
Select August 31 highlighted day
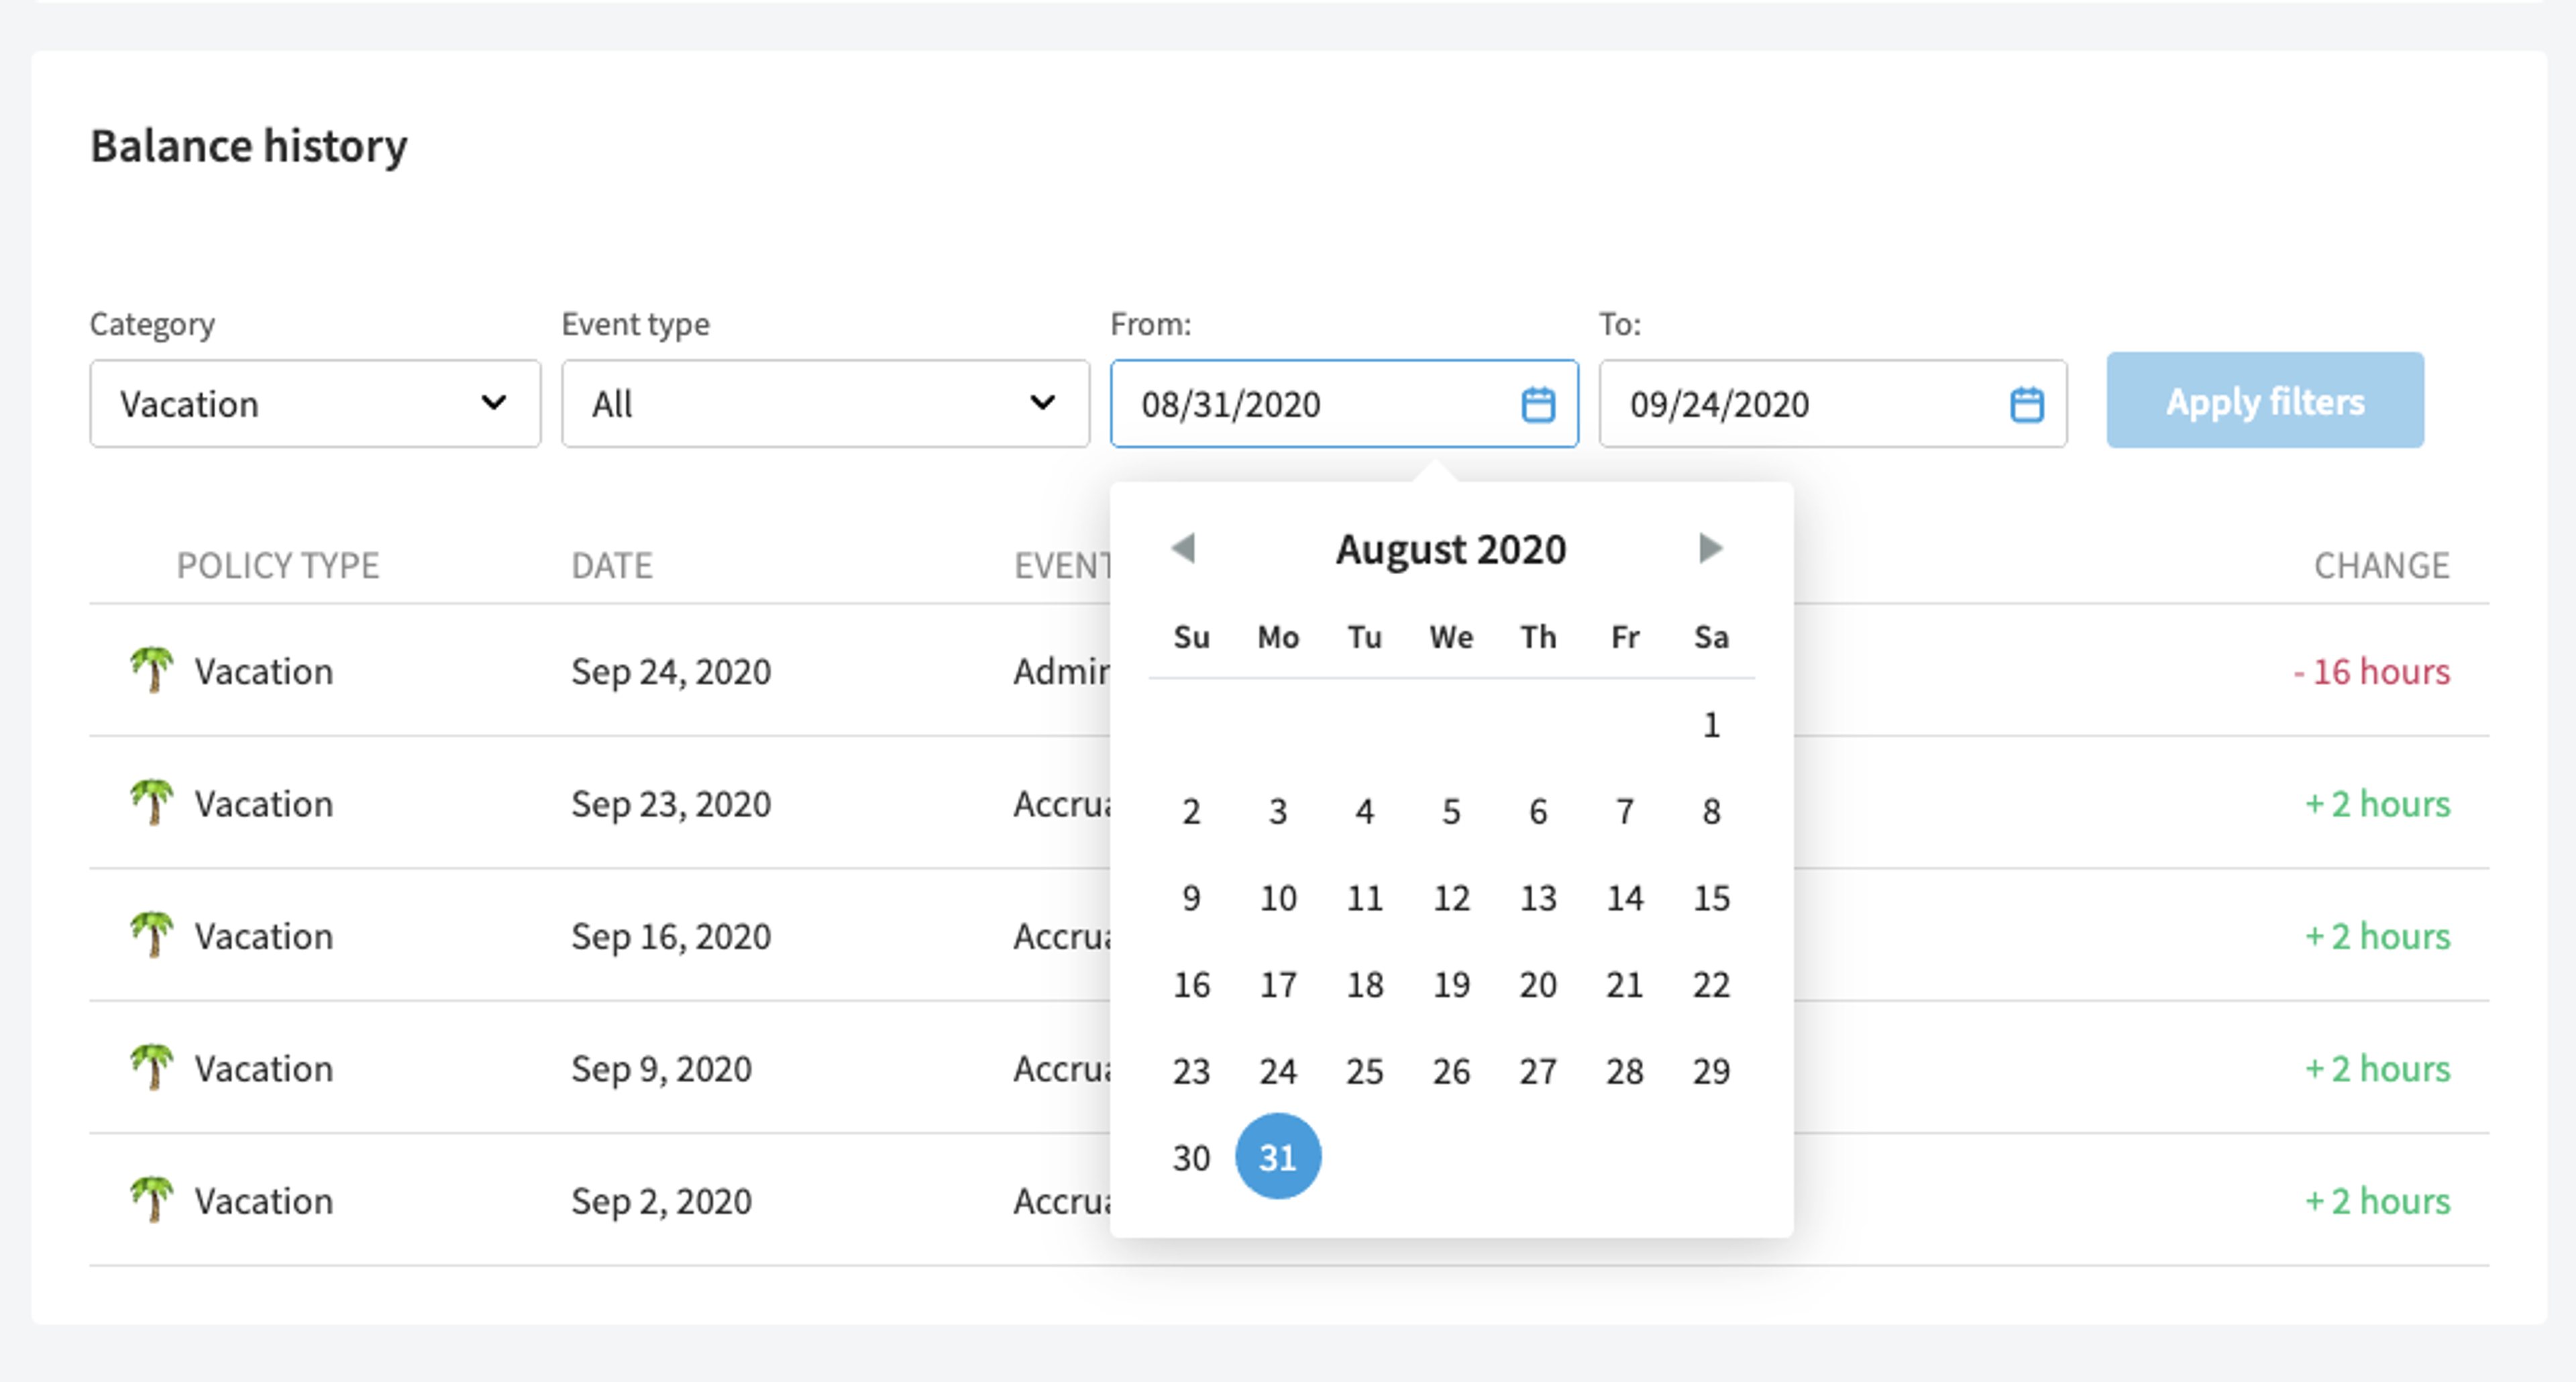1278,1157
